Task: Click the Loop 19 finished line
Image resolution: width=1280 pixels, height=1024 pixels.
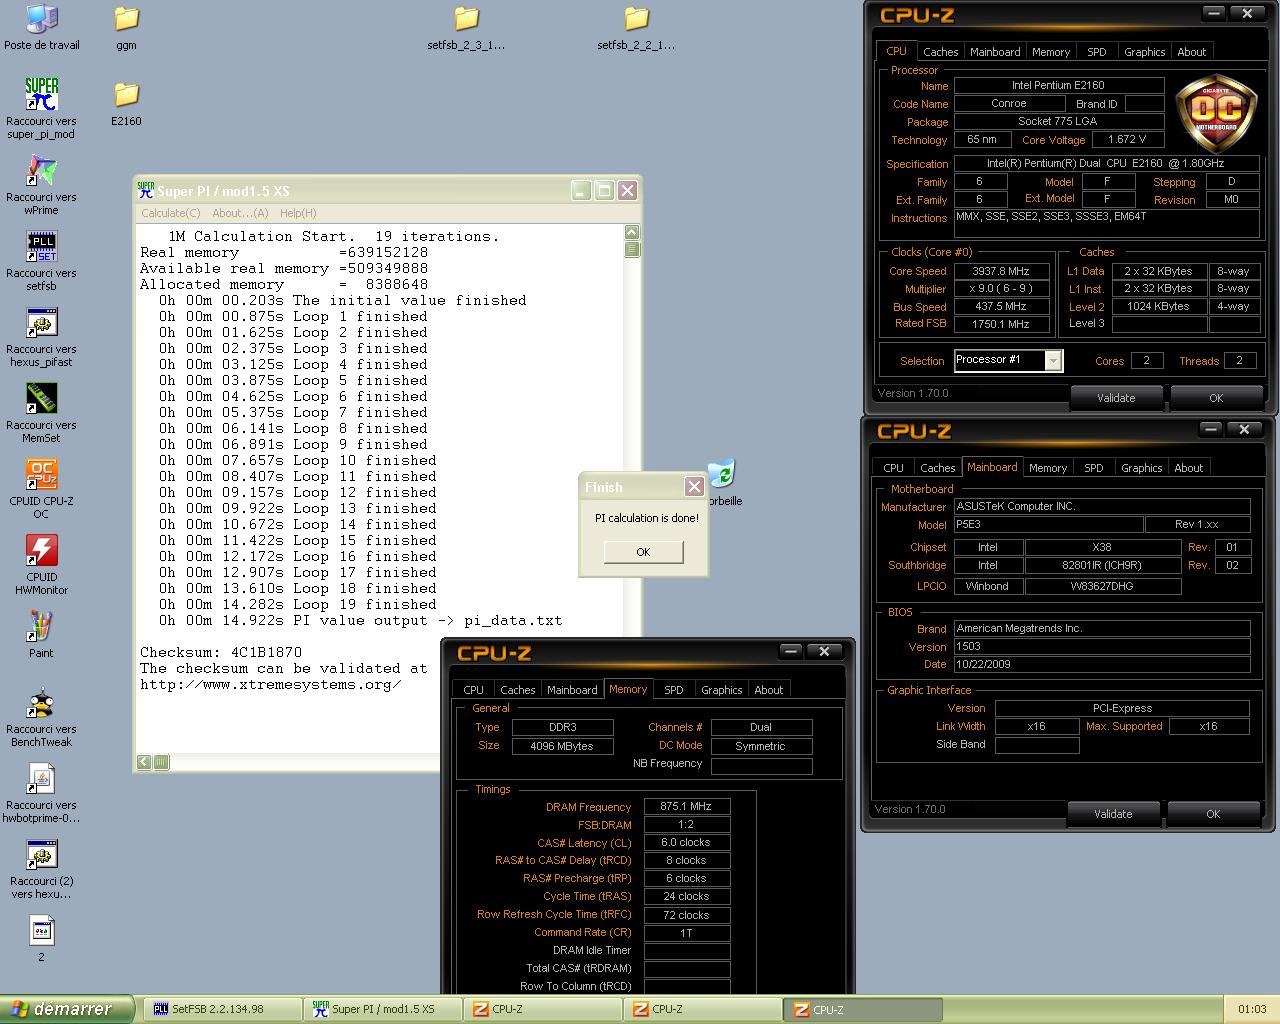Action: tap(297, 604)
